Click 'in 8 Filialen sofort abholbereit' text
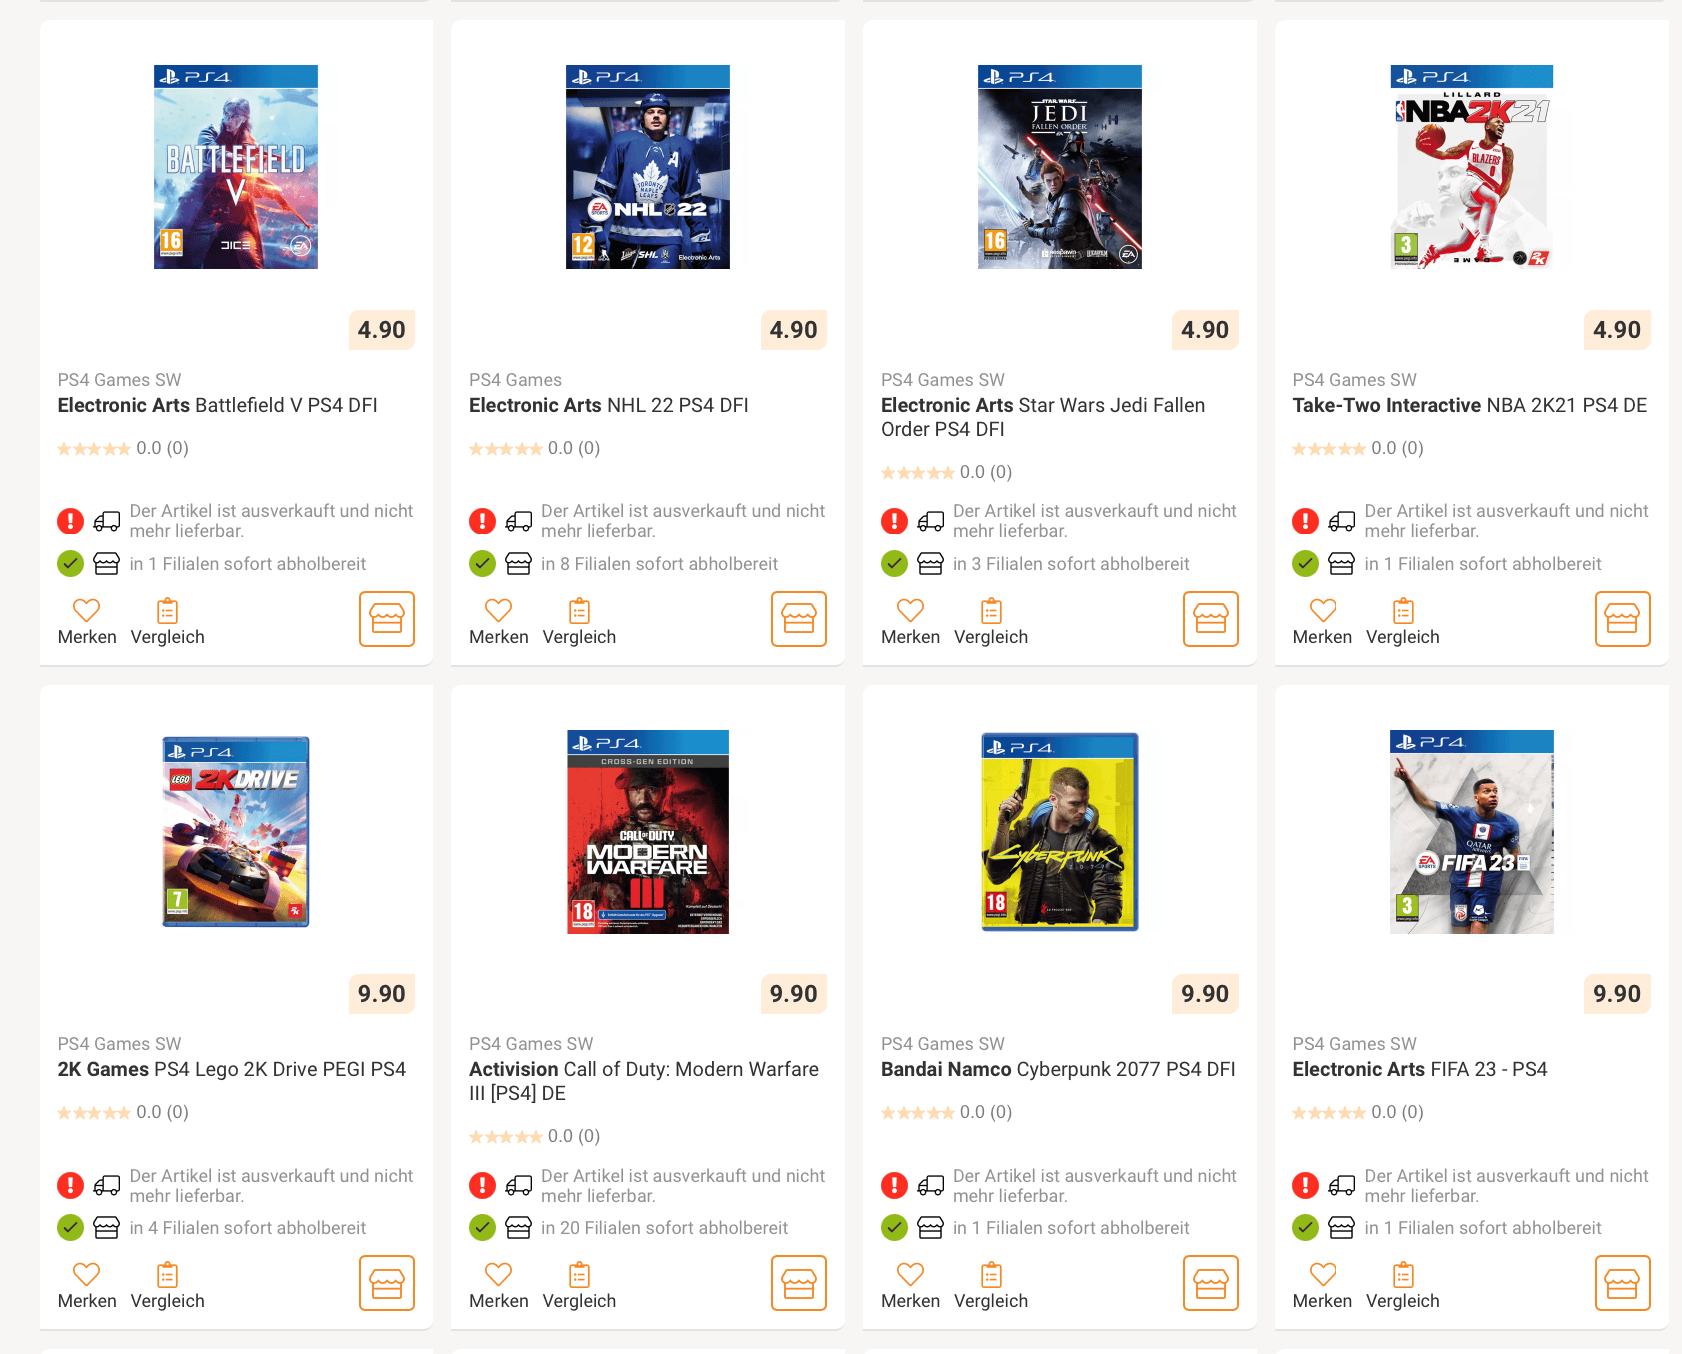 click(x=659, y=564)
